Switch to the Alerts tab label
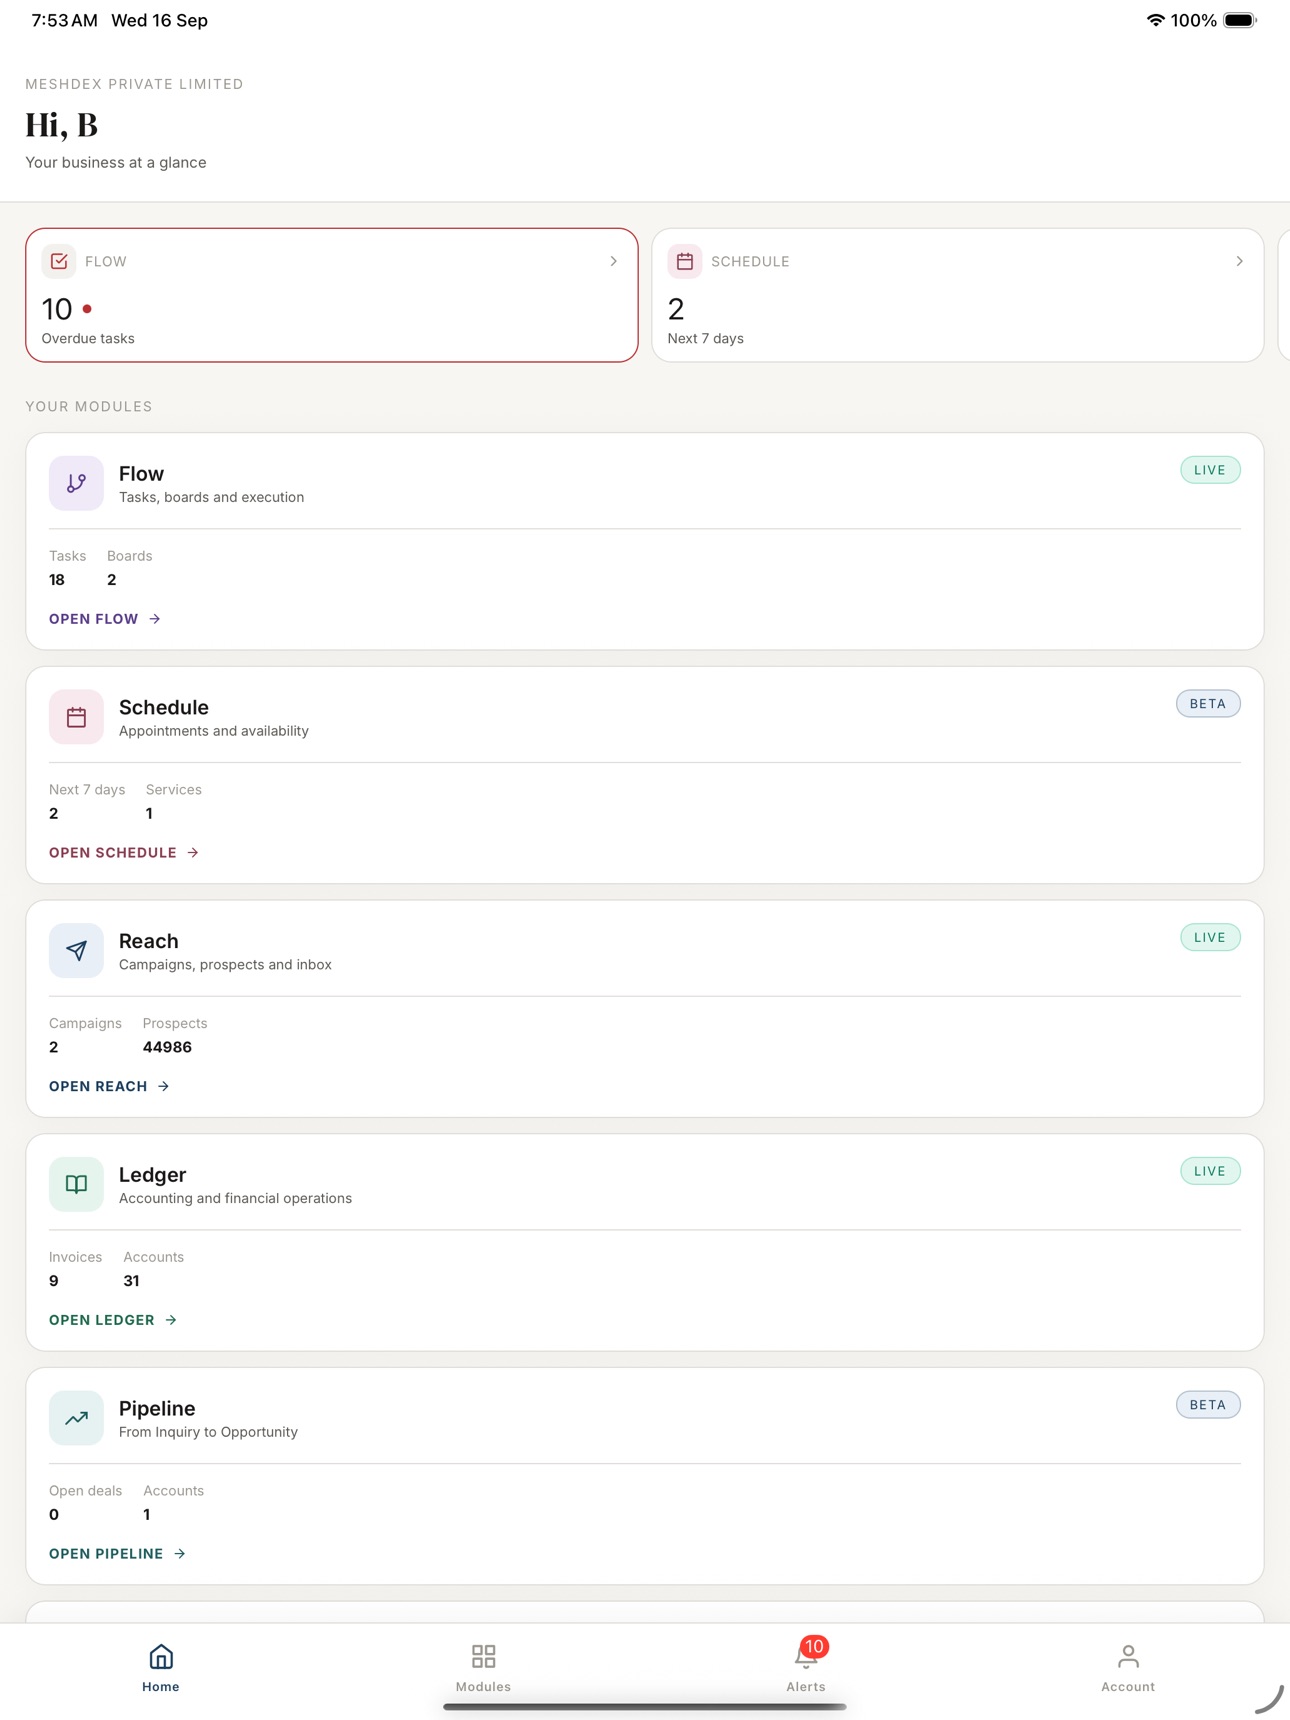The image size is (1290, 1720). tap(806, 1687)
